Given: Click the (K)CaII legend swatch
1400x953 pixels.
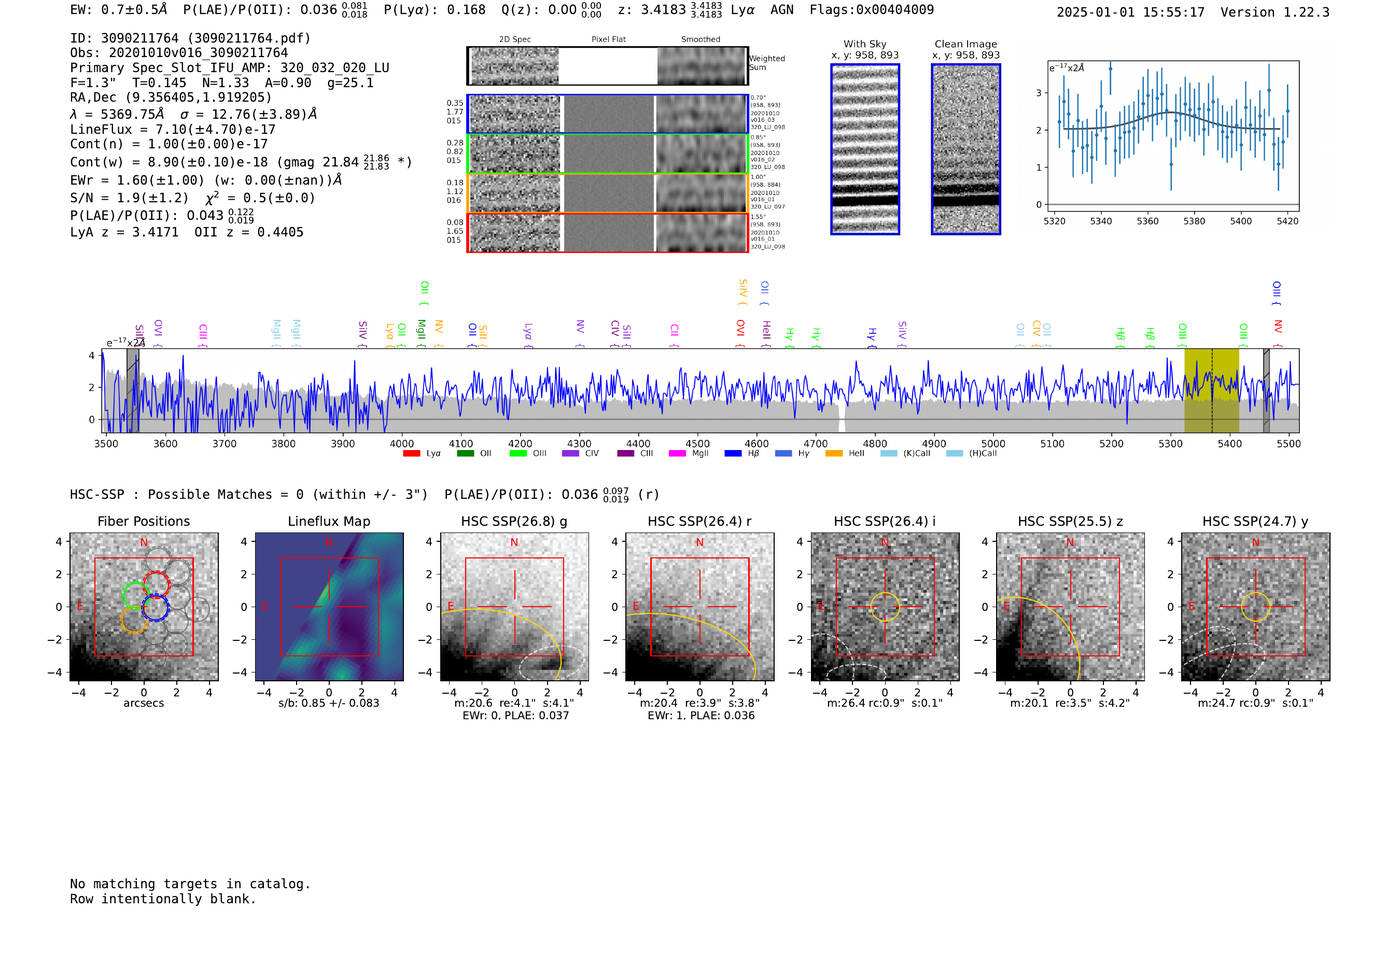Looking at the screenshot, I should click(888, 454).
